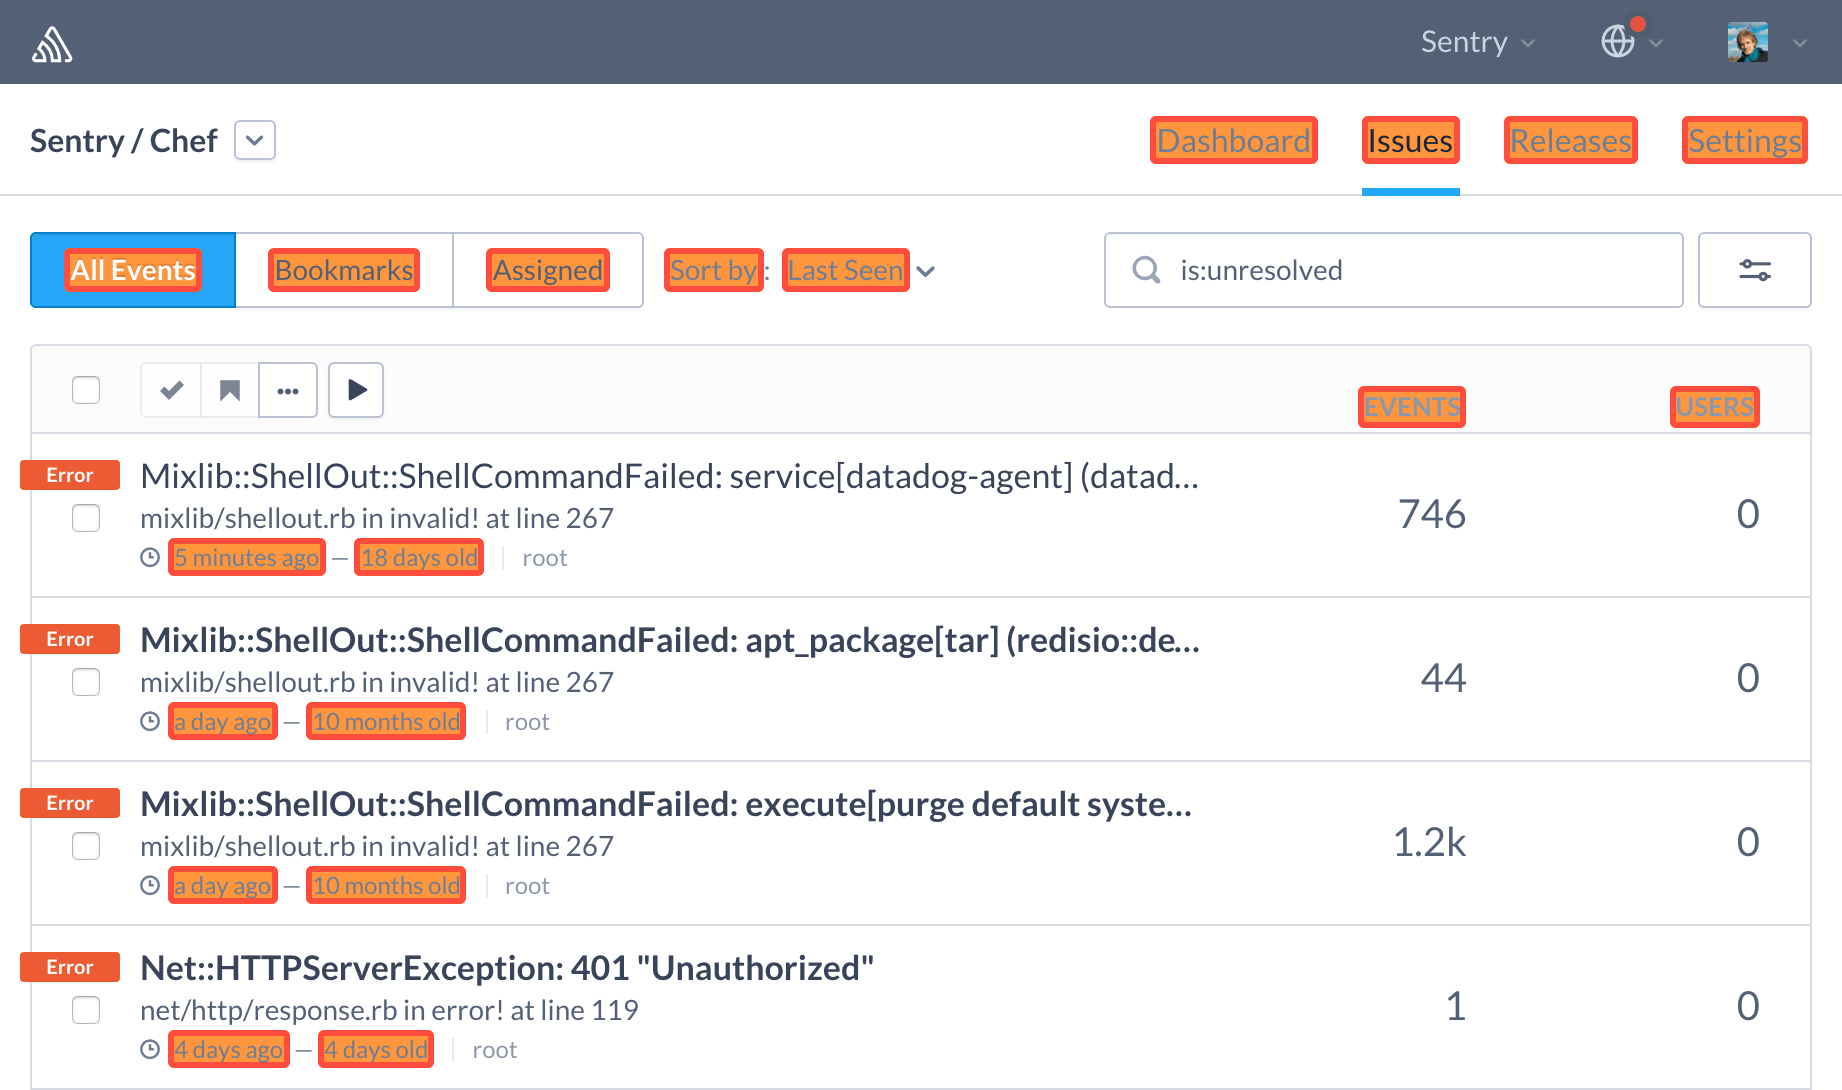Click the clock icon beside 4 days ago
This screenshot has width=1842, height=1090.
click(x=150, y=1050)
